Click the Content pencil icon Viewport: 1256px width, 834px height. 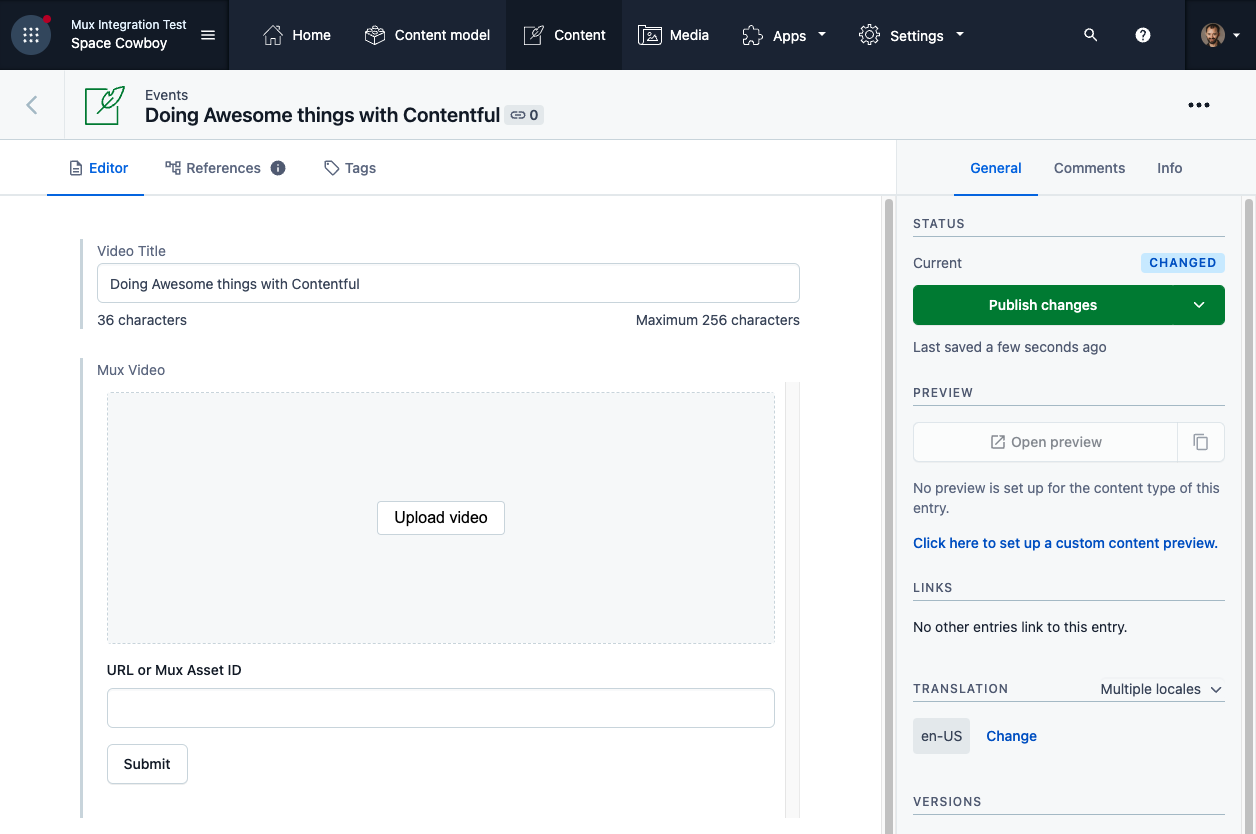click(534, 35)
